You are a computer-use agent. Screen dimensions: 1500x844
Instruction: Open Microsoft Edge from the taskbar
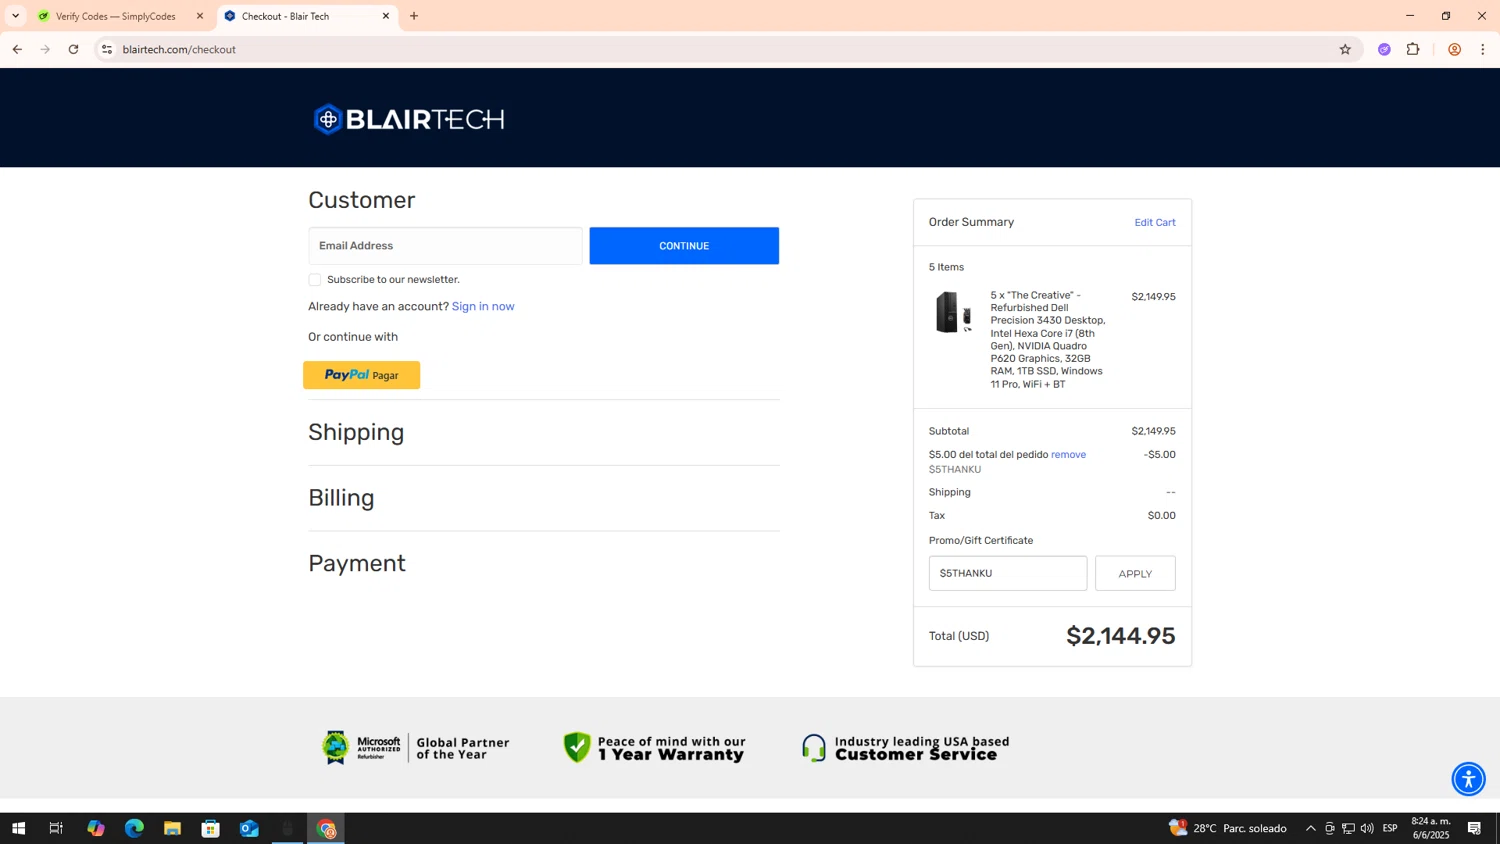point(134,828)
